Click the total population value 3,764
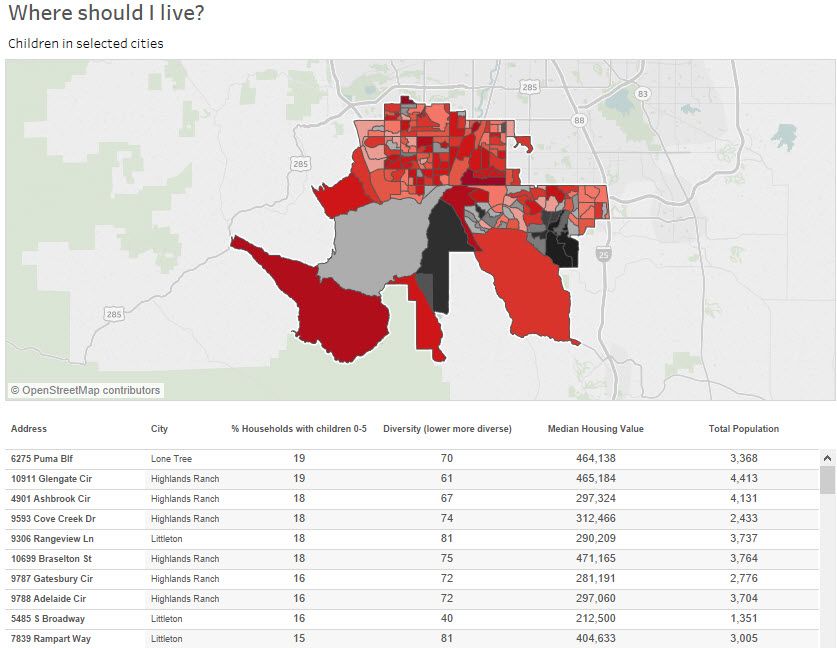Screen dimensions: 837x648 click(744, 558)
